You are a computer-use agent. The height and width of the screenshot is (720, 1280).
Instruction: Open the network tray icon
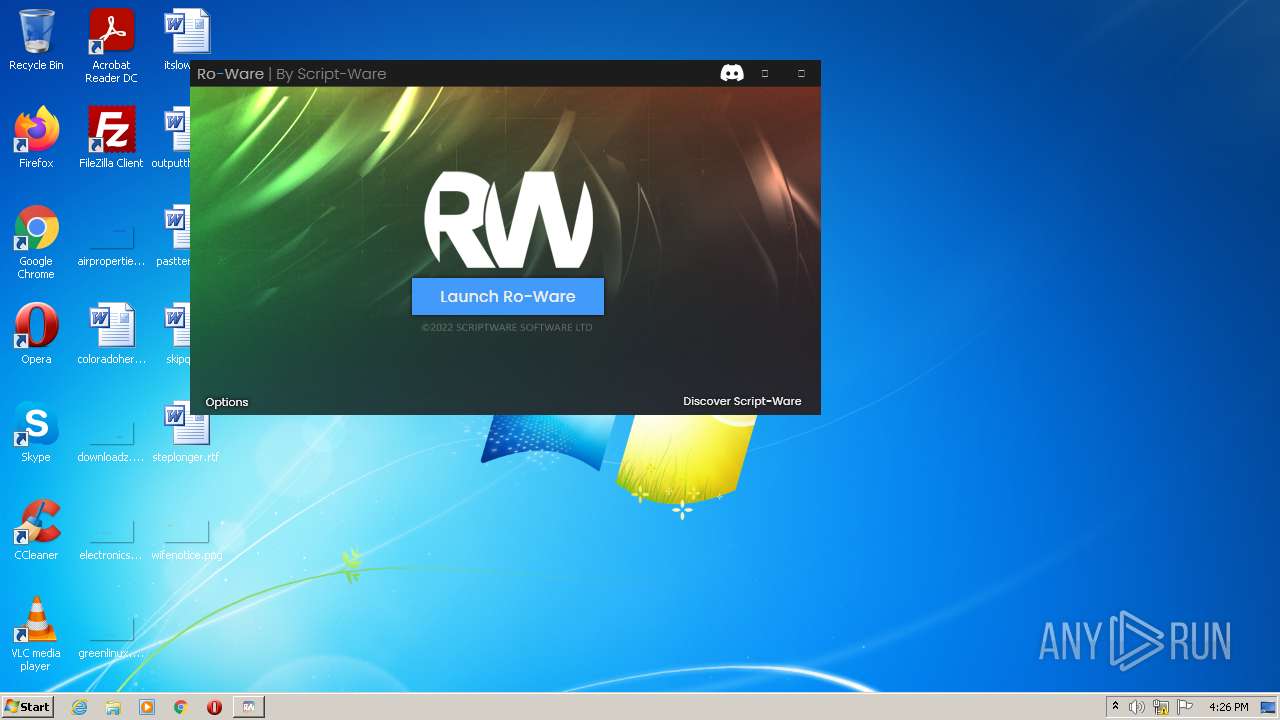click(1161, 707)
